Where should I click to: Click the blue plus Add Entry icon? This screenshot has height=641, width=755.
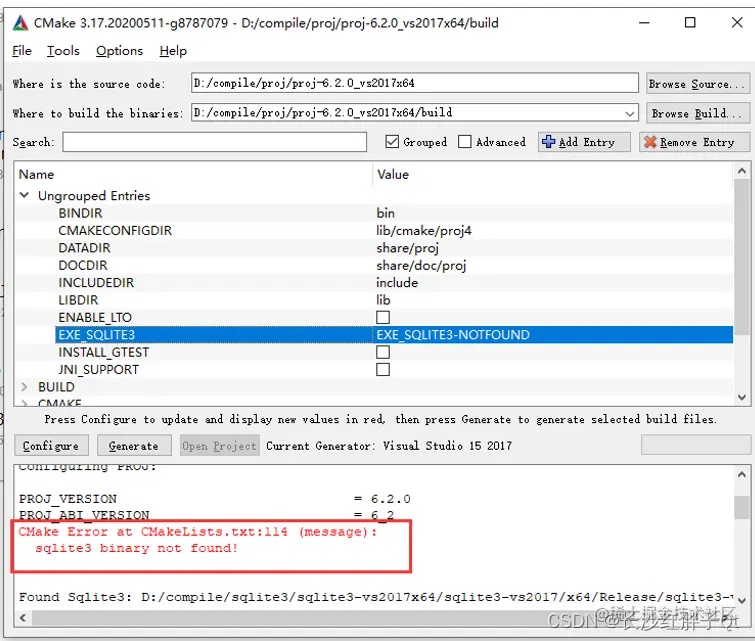tap(548, 142)
